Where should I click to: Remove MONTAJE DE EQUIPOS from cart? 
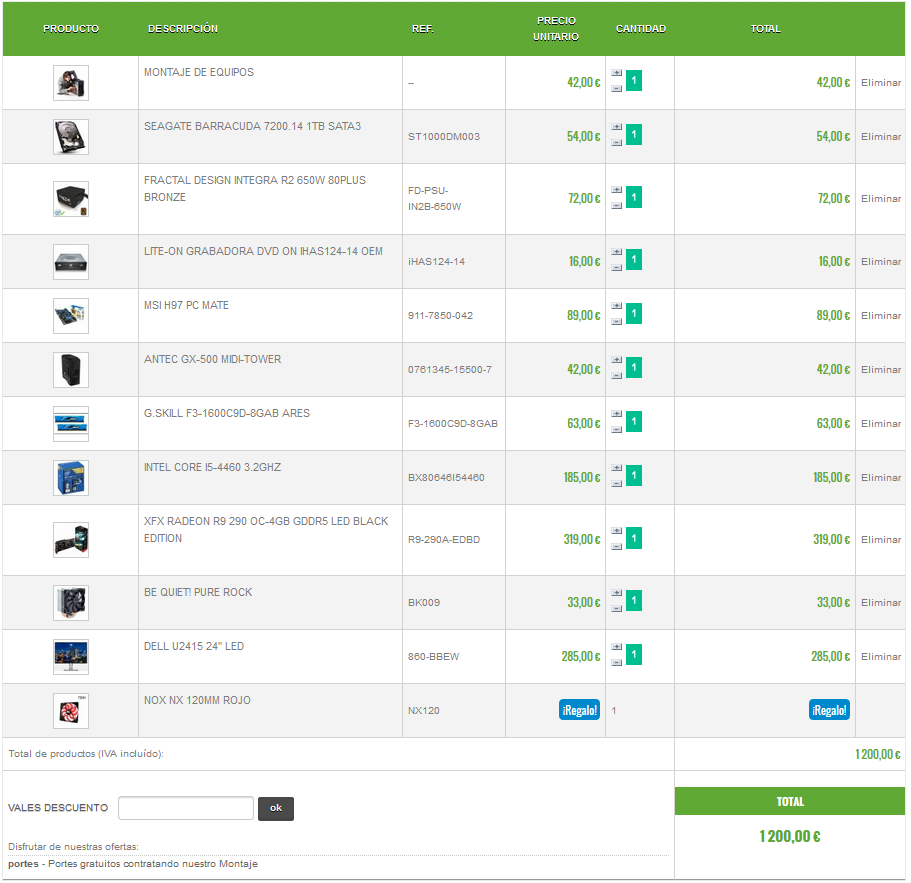(x=881, y=83)
